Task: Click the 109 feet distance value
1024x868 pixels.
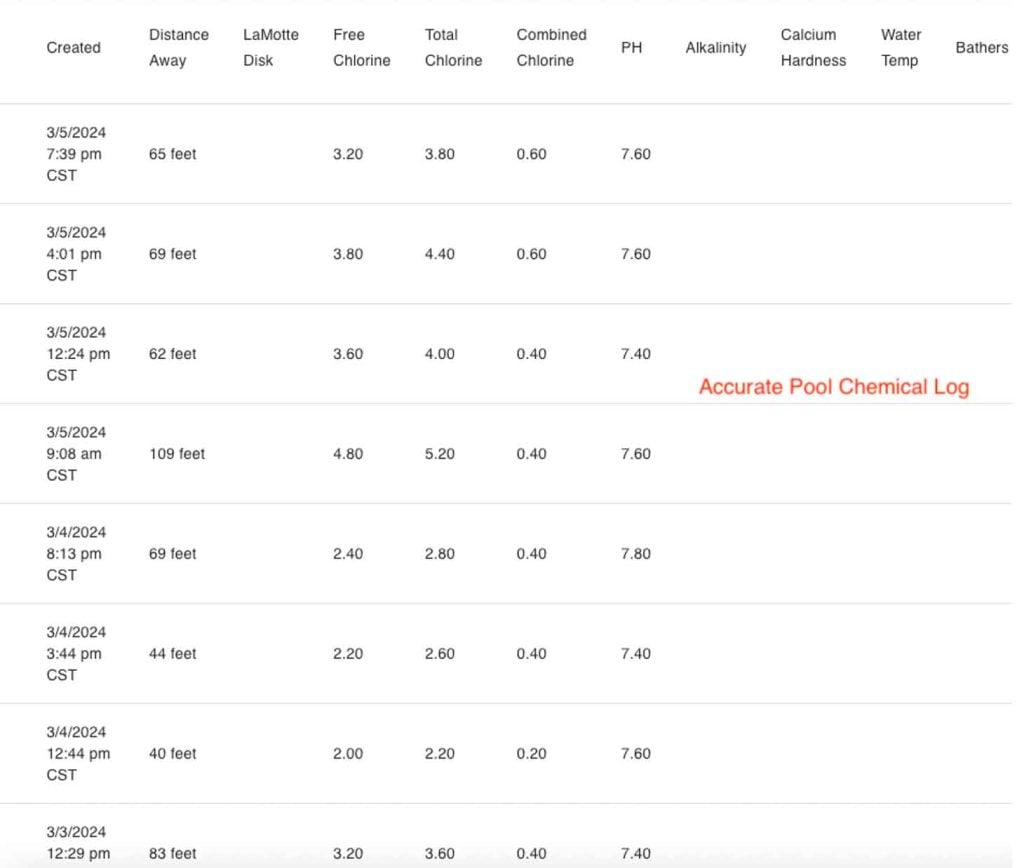Action: pos(176,454)
